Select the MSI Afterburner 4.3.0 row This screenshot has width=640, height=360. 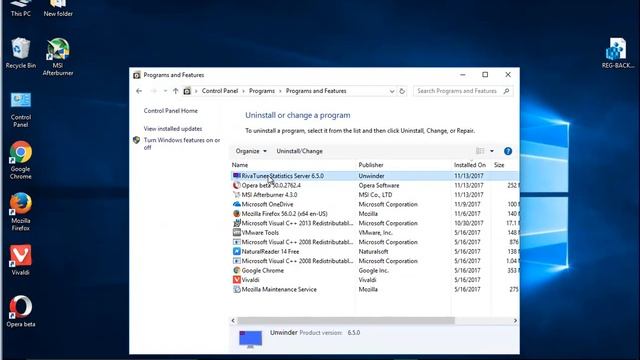pos(375,195)
